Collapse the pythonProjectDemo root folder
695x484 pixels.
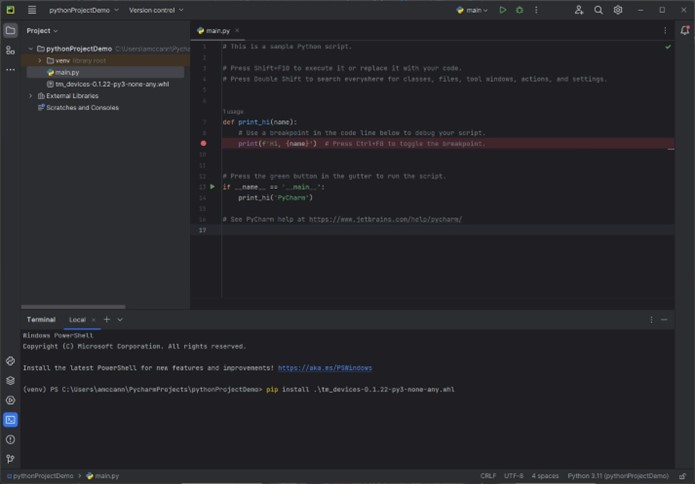pyautogui.click(x=31, y=49)
